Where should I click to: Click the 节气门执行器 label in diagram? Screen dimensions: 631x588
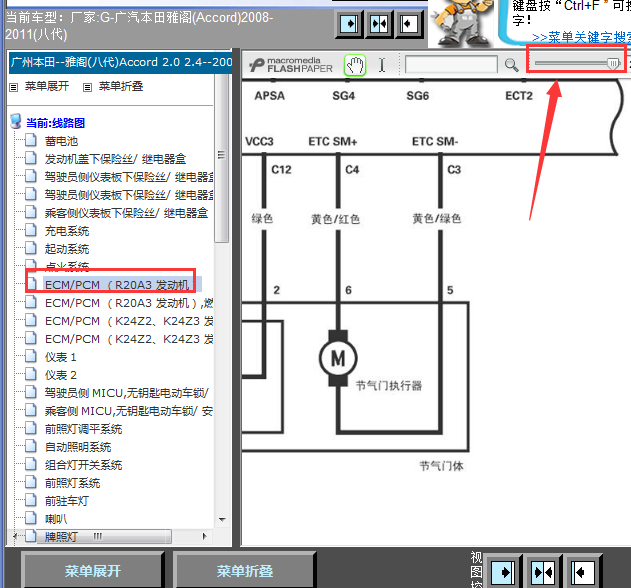pyautogui.click(x=389, y=386)
